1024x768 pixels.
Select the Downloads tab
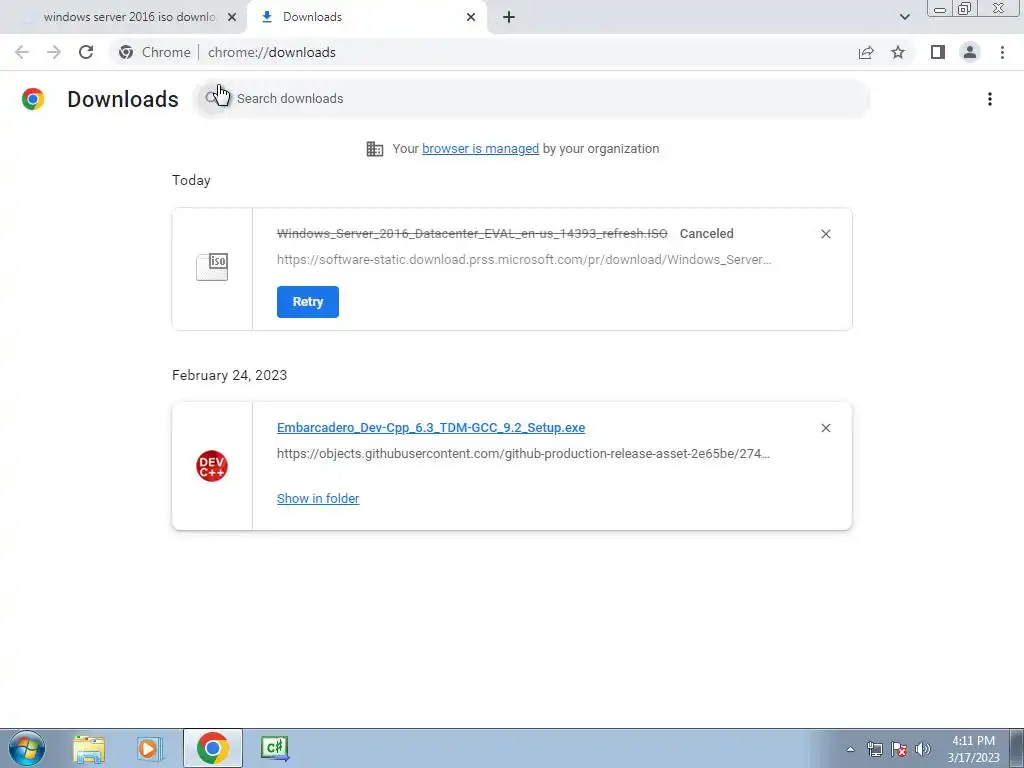(367, 17)
